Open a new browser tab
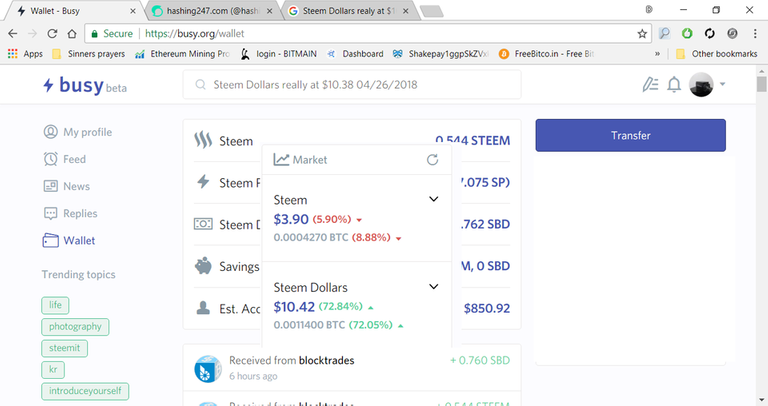 point(432,12)
